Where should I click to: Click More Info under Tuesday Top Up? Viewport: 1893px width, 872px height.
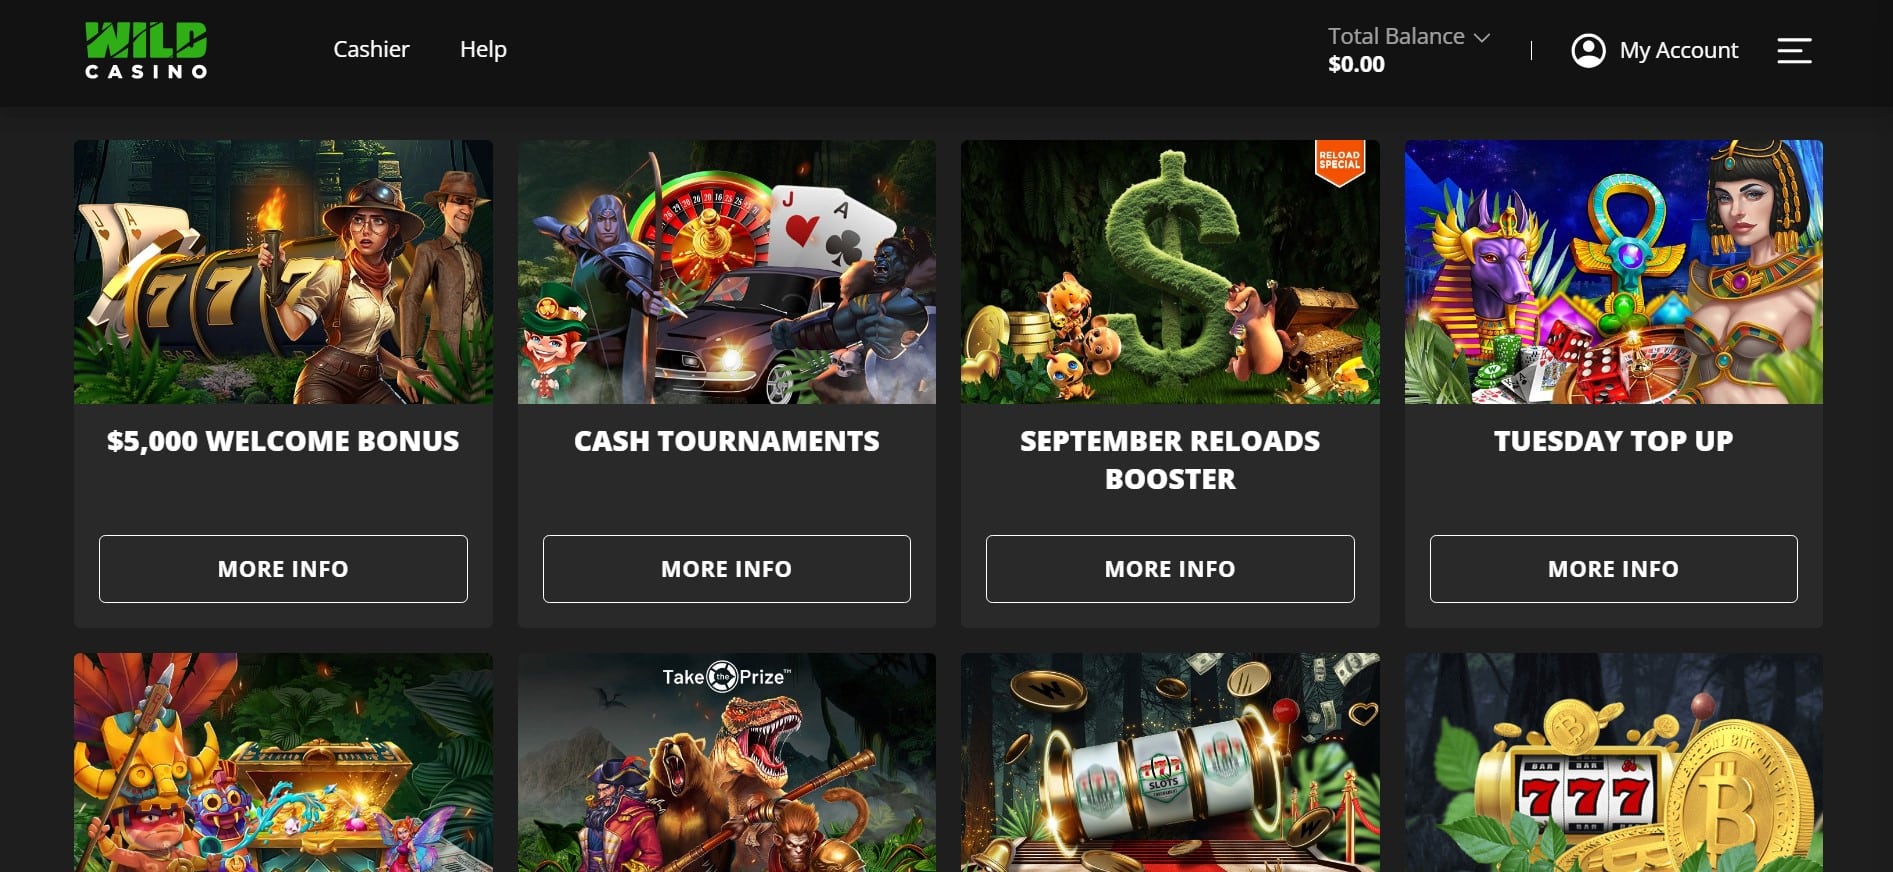pos(1613,569)
